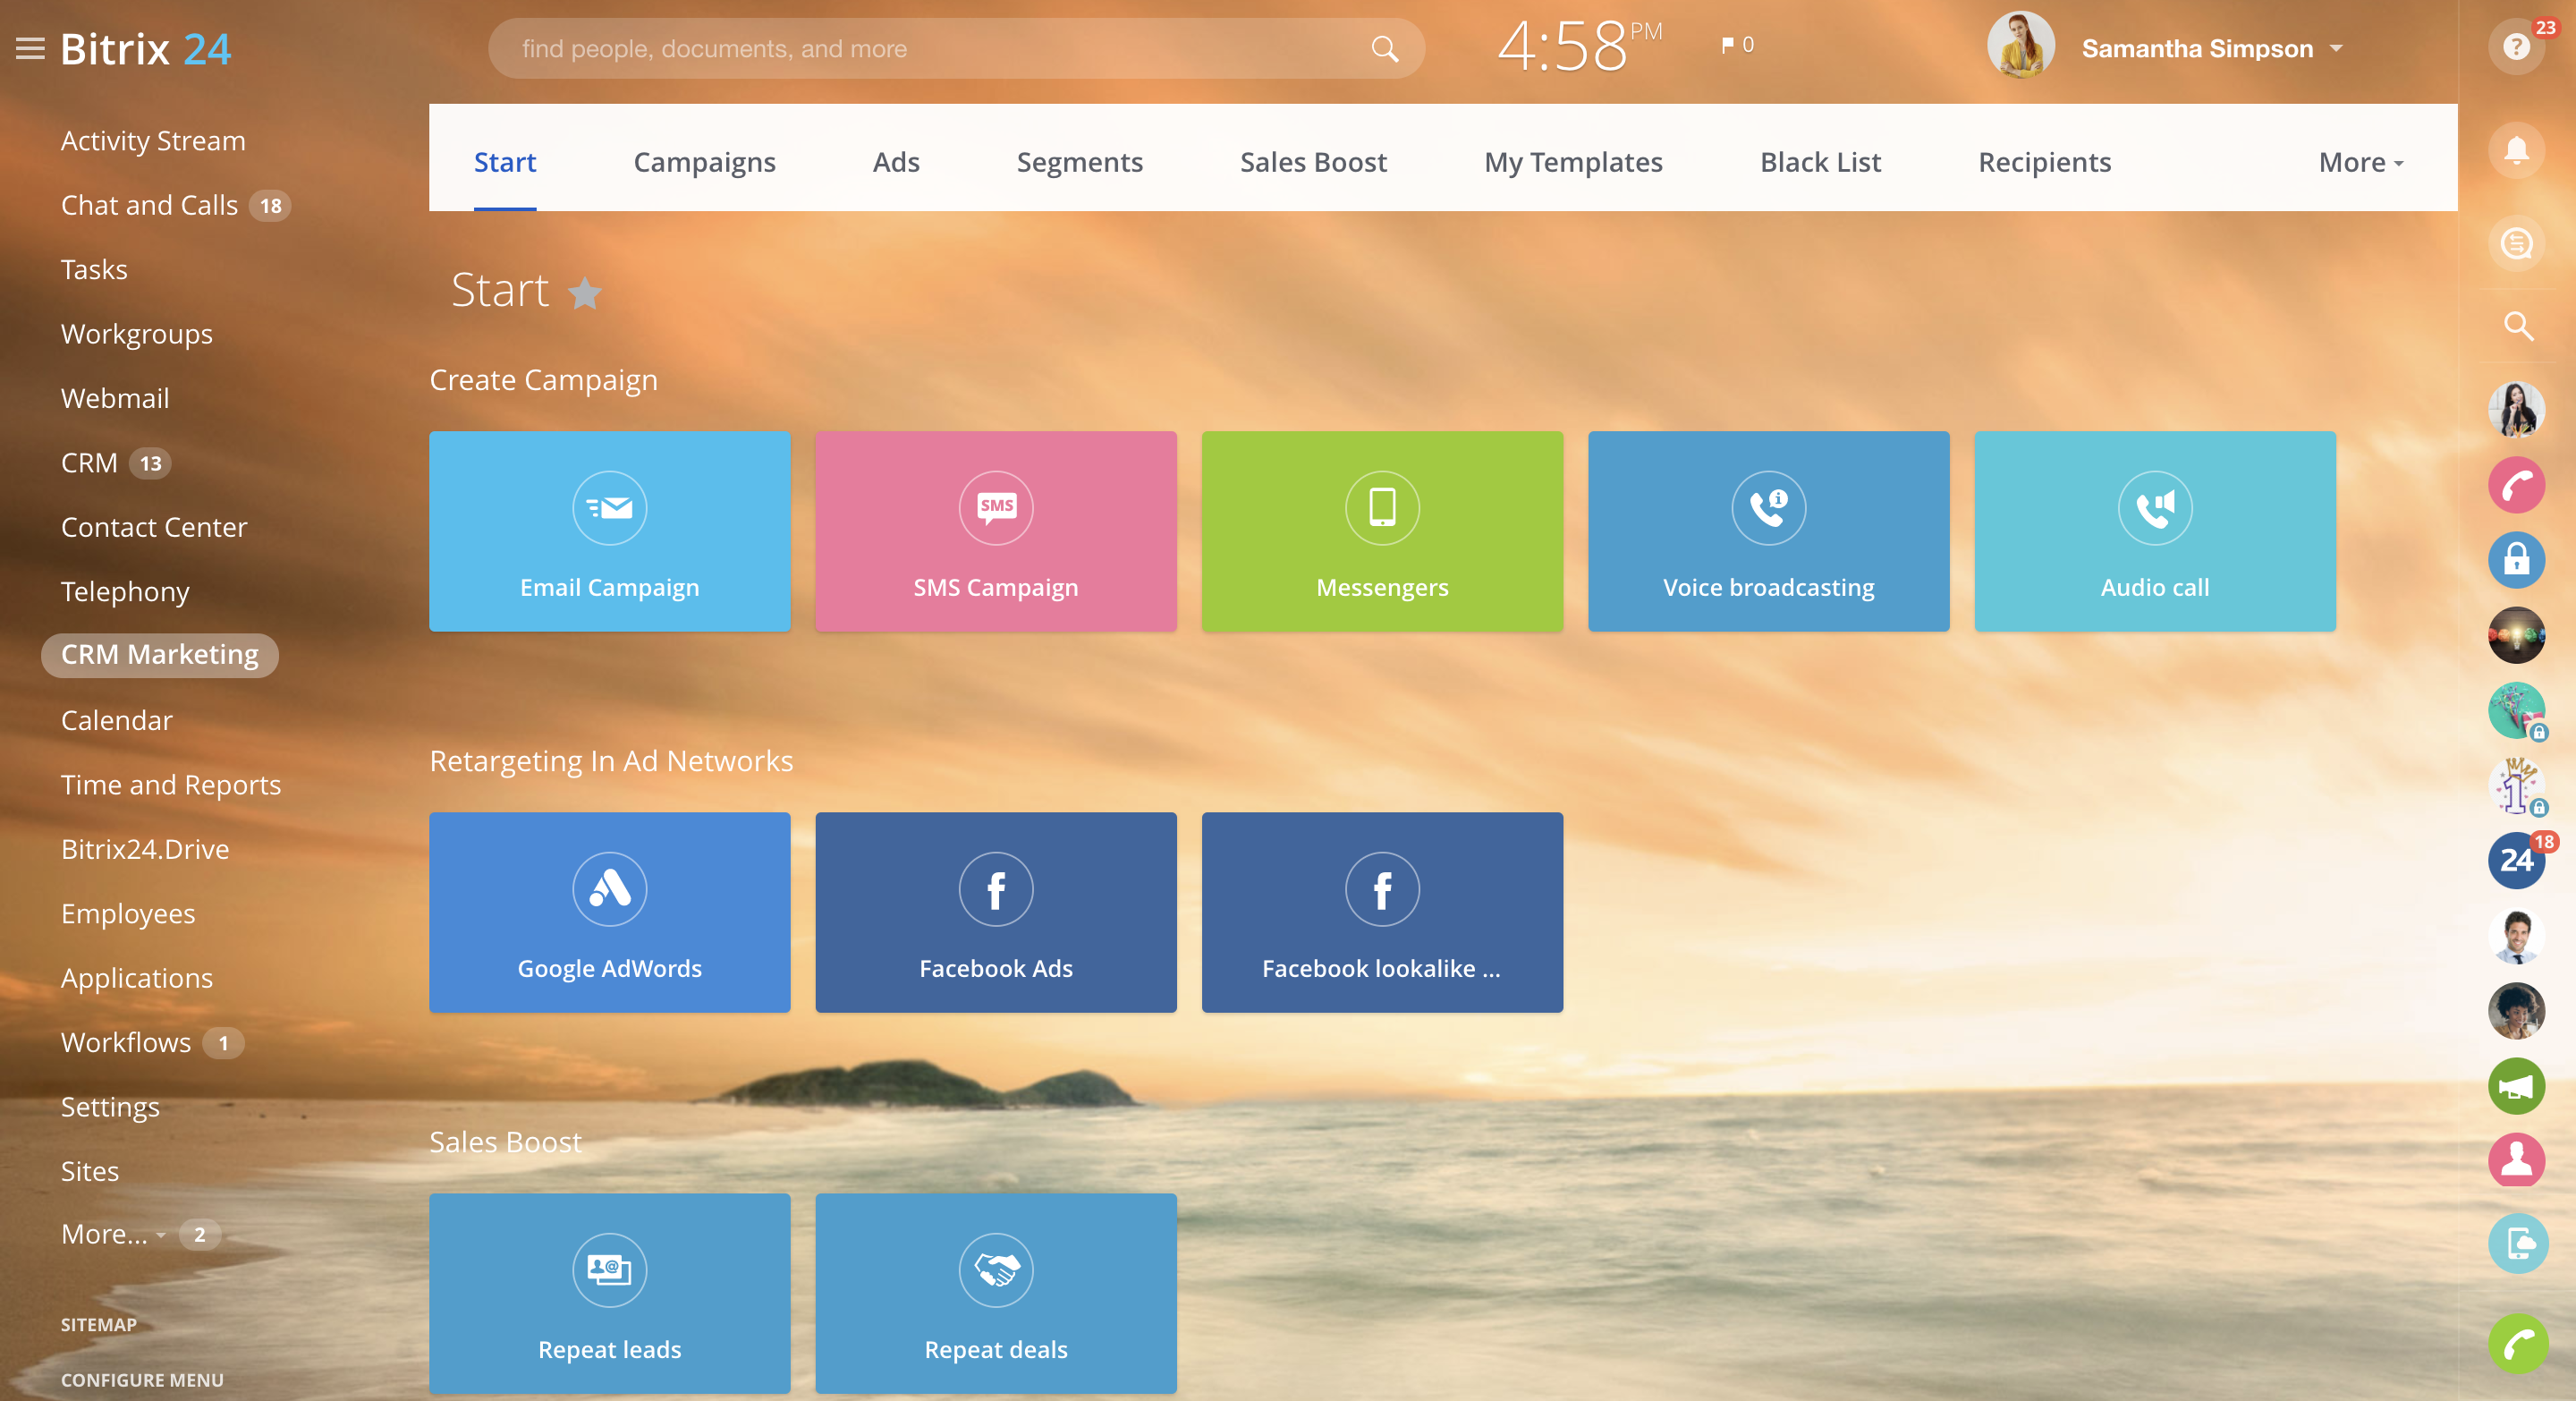This screenshot has height=1401, width=2576.
Task: Click the notifications bell icon
Action: (2516, 151)
